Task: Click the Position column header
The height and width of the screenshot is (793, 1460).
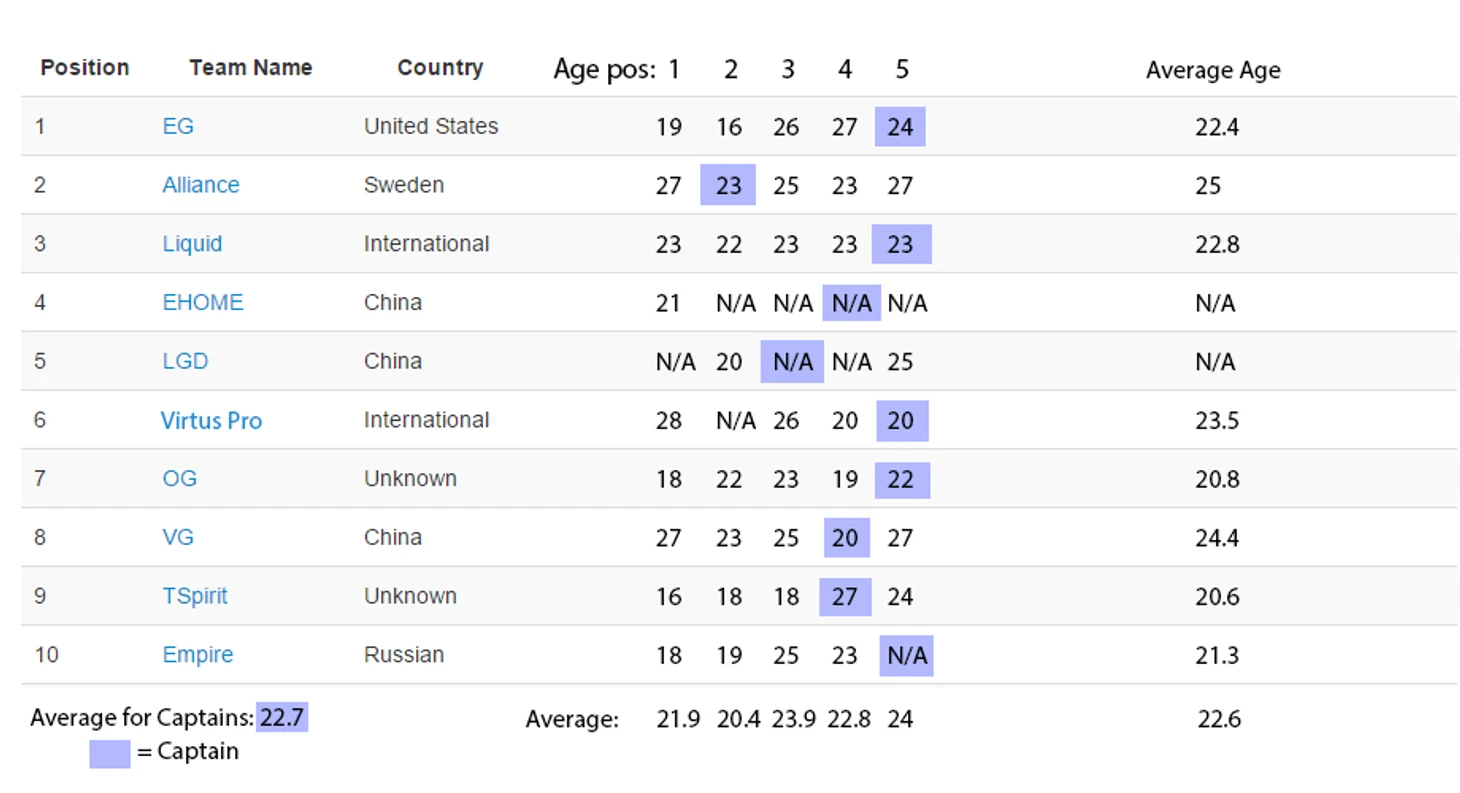Action: (85, 68)
